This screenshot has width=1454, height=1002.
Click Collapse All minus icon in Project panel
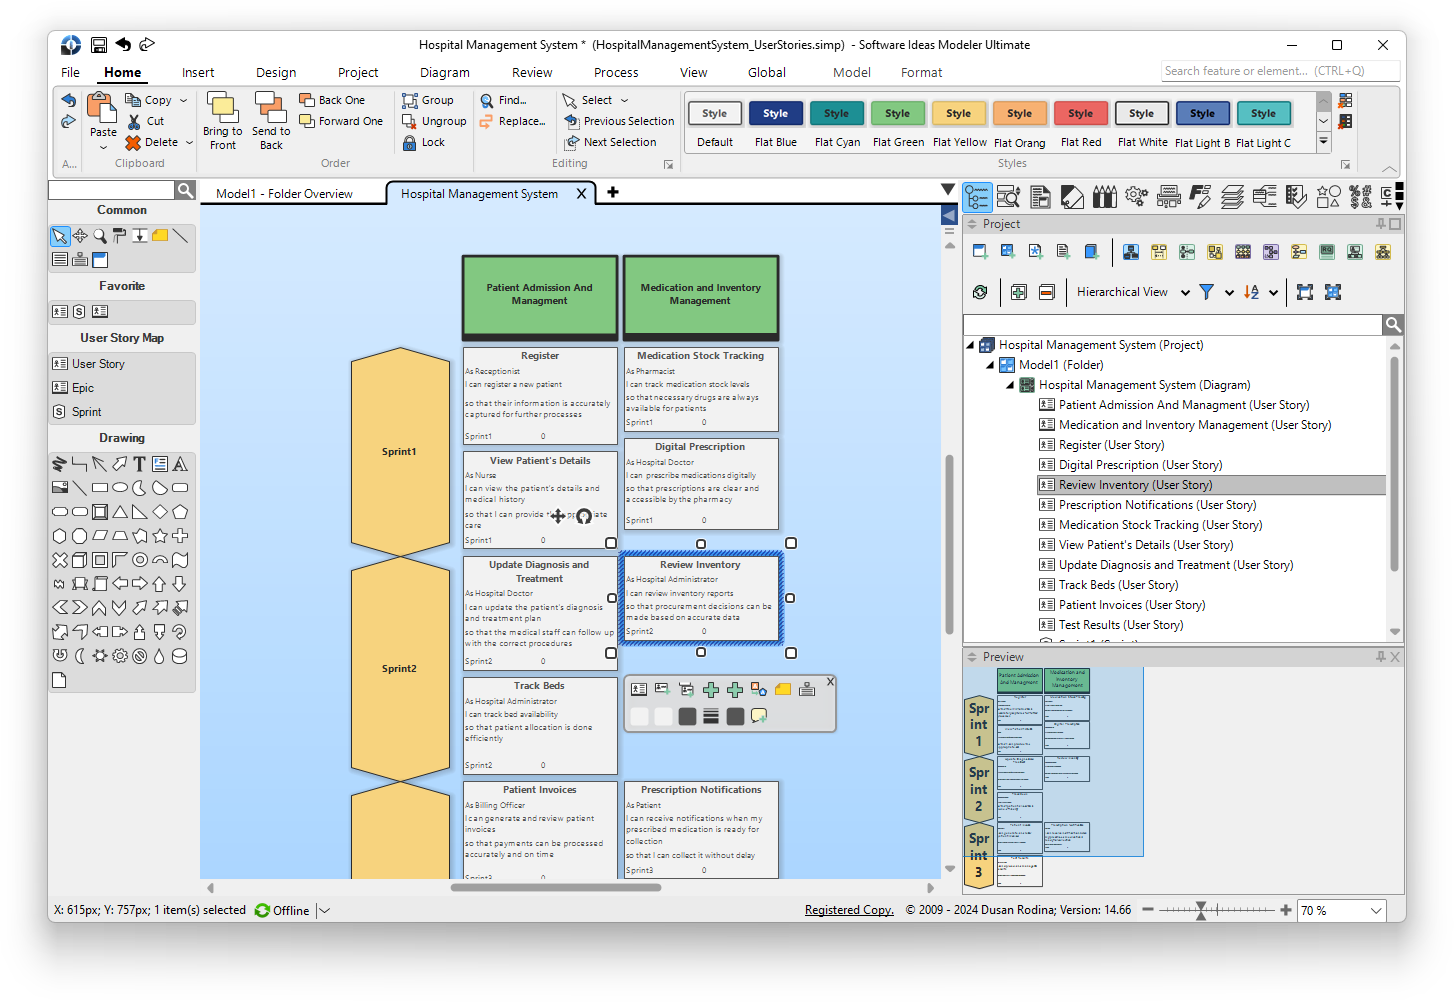(1046, 292)
